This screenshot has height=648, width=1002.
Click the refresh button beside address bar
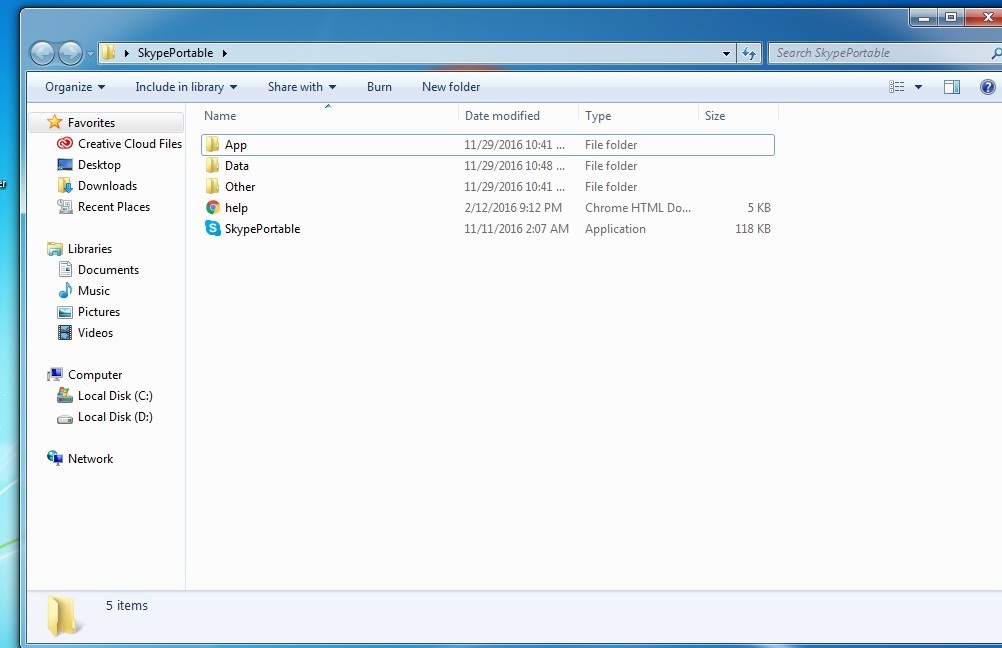749,53
